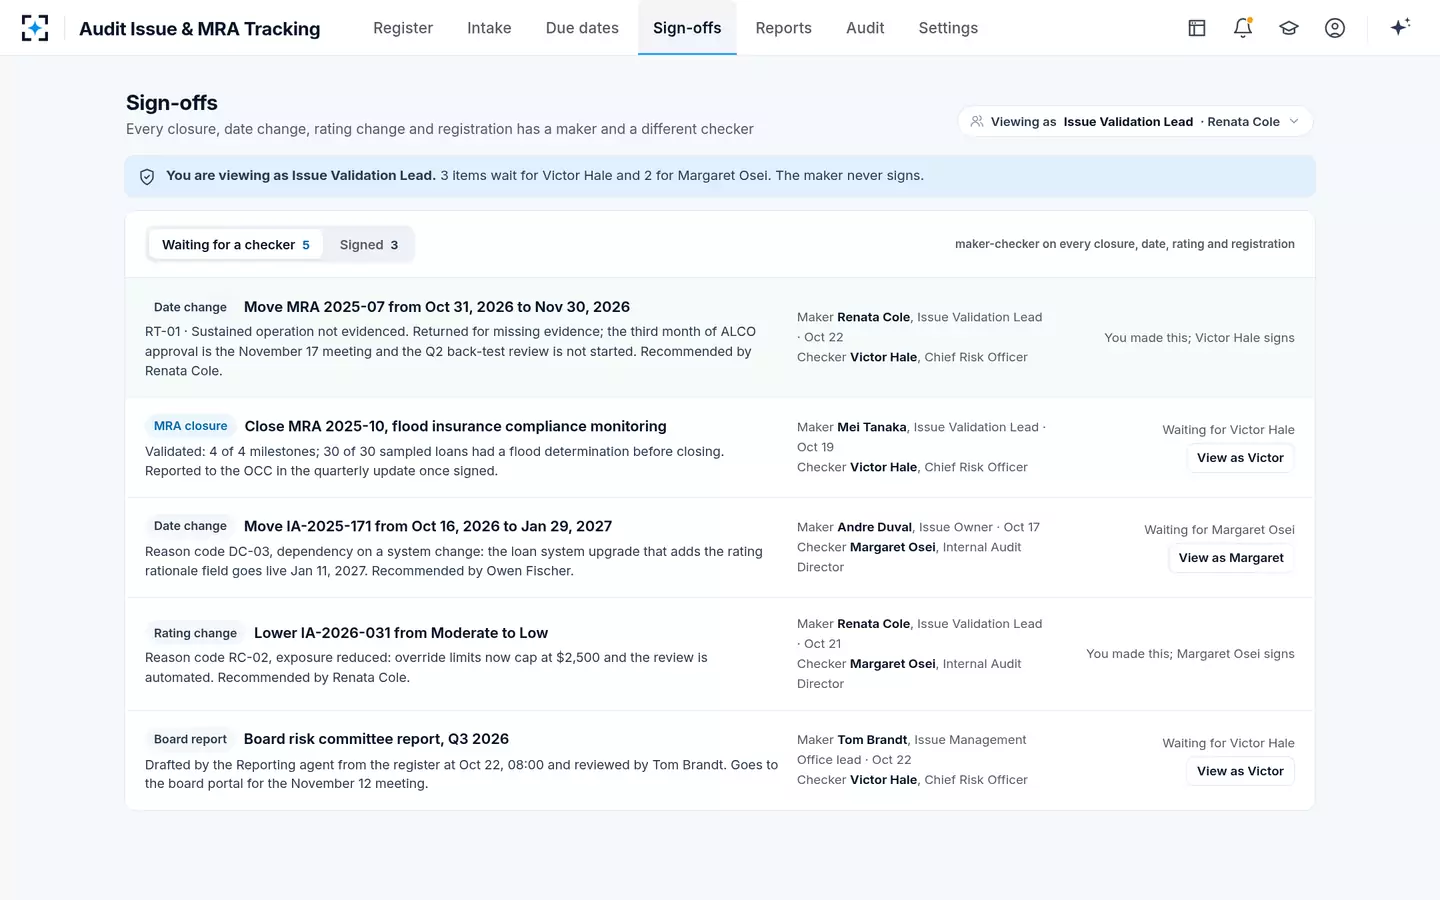Click 'You made this; Victor Hale signs'
The width and height of the screenshot is (1440, 900).
1199,338
